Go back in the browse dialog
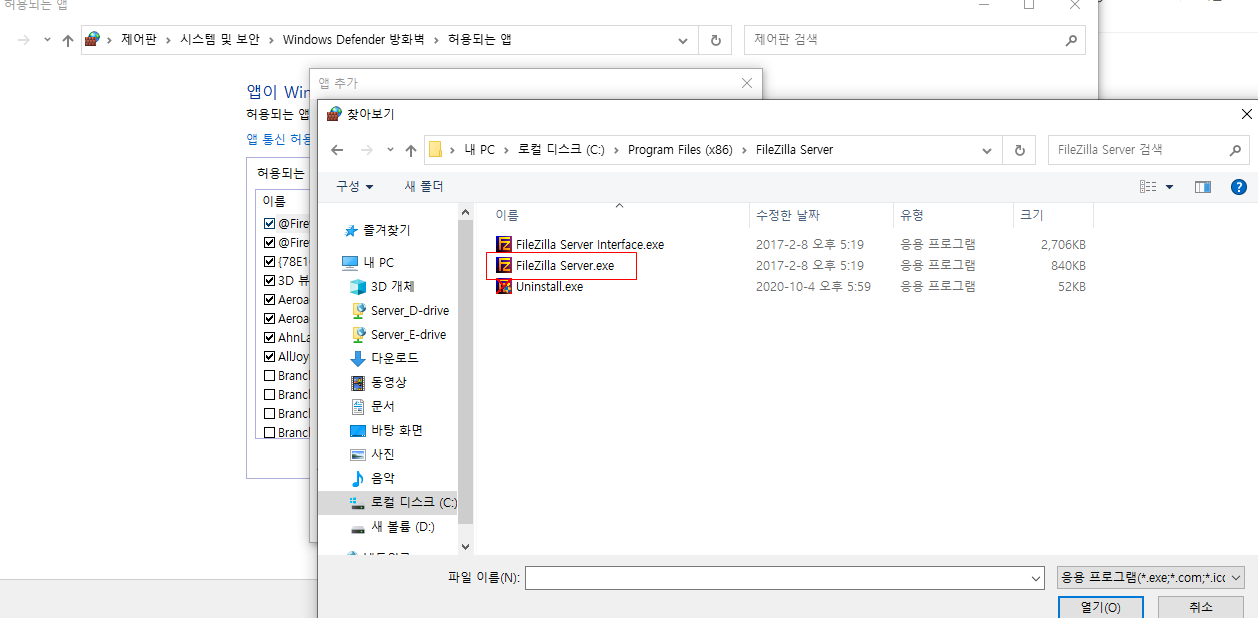1258x618 pixels. pyautogui.click(x=337, y=150)
